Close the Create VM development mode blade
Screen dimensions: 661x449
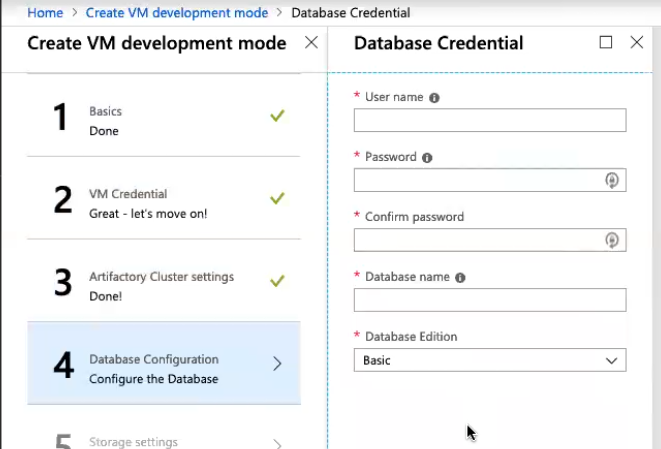[311, 42]
